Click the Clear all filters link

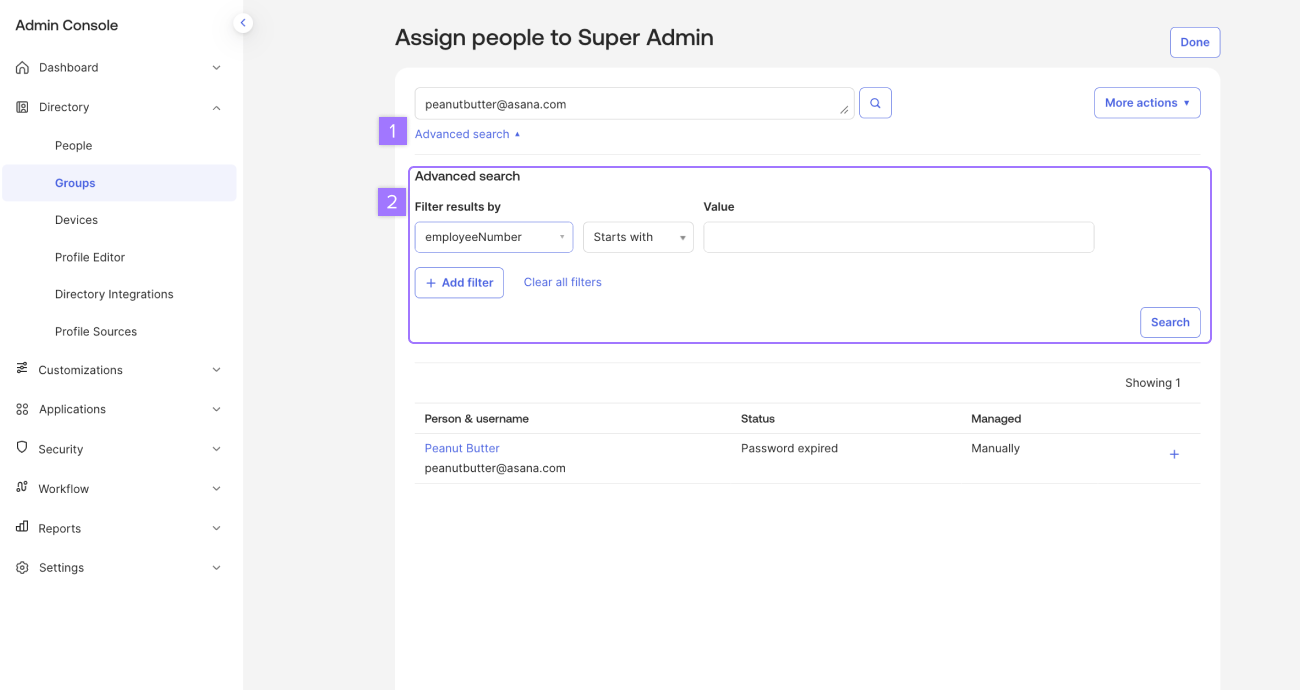click(562, 282)
